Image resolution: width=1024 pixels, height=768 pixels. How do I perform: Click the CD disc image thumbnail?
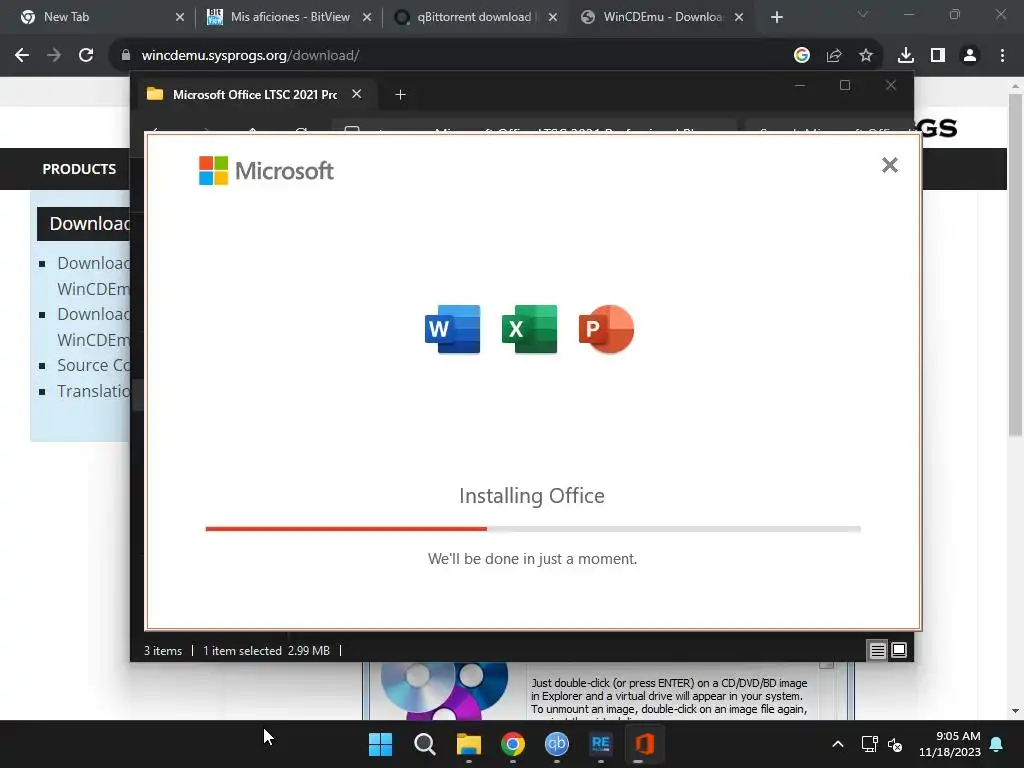coord(444,691)
